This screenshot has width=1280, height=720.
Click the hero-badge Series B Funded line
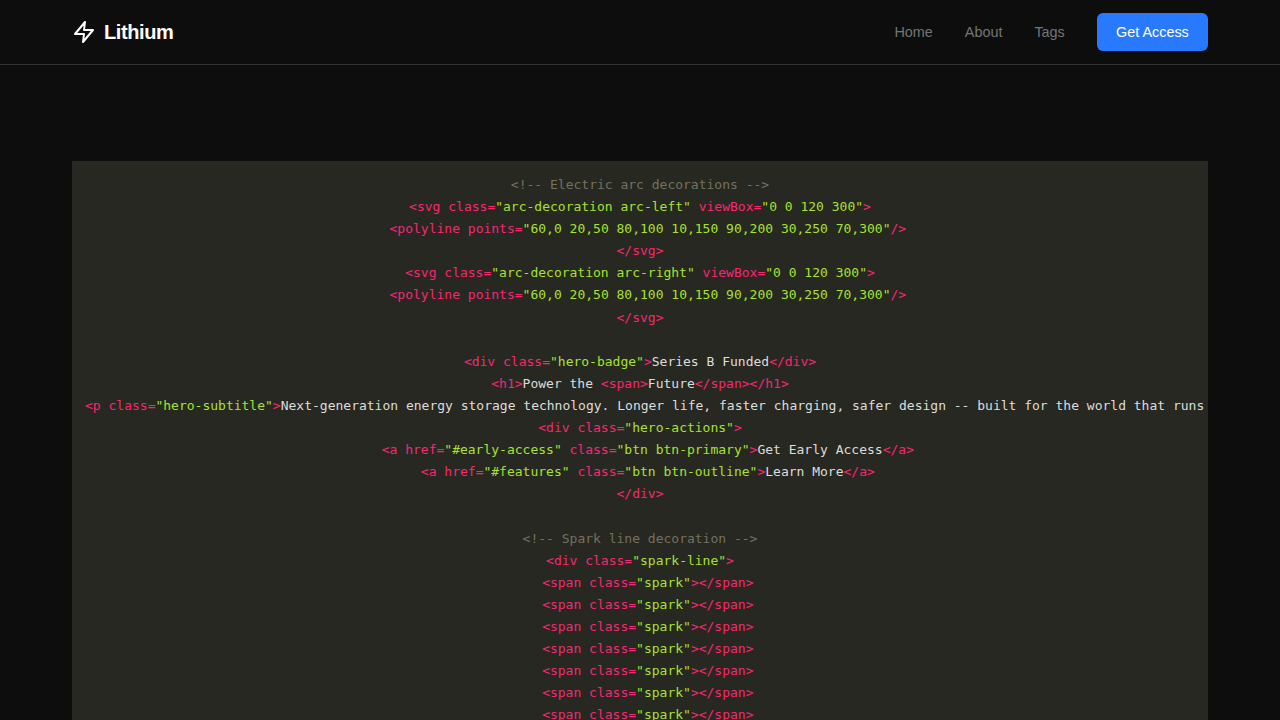[x=640, y=362]
